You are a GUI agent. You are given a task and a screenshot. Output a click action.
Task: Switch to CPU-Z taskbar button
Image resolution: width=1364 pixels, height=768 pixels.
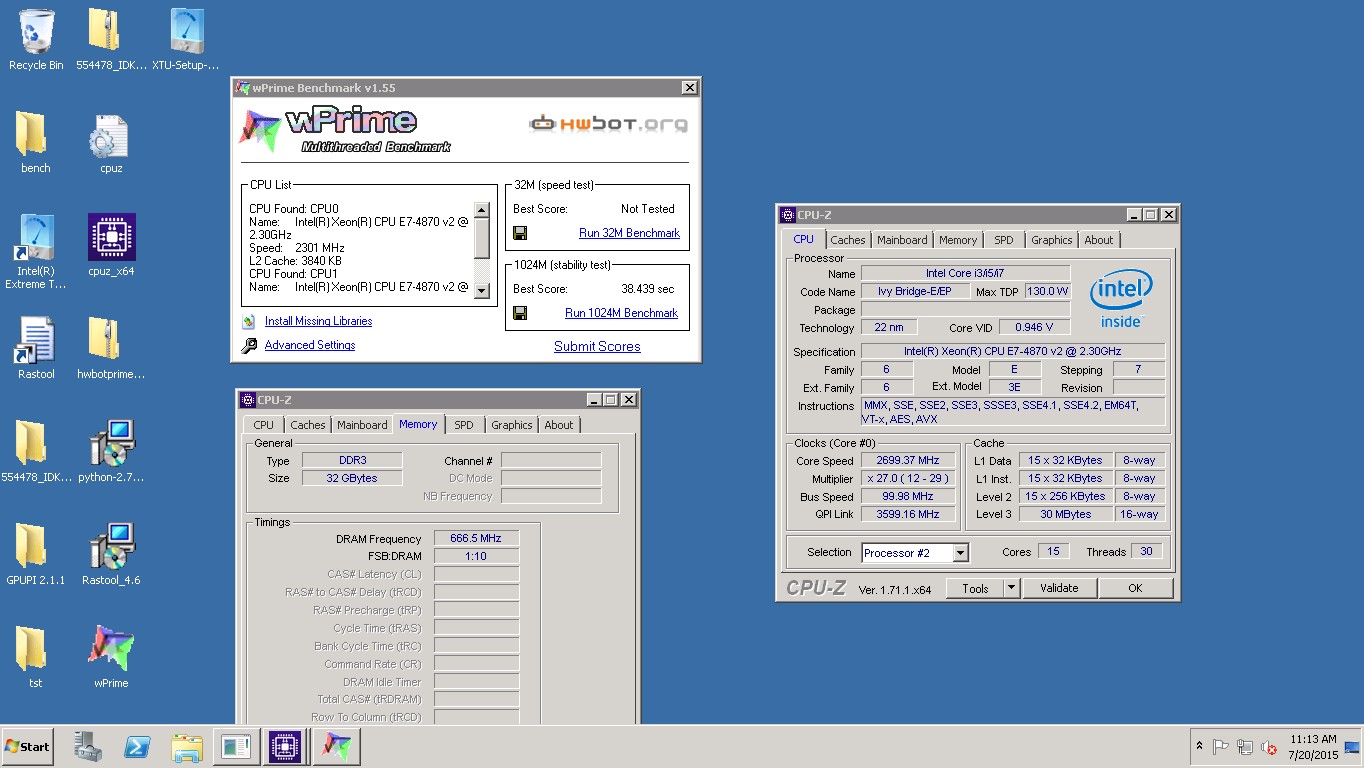coord(285,747)
